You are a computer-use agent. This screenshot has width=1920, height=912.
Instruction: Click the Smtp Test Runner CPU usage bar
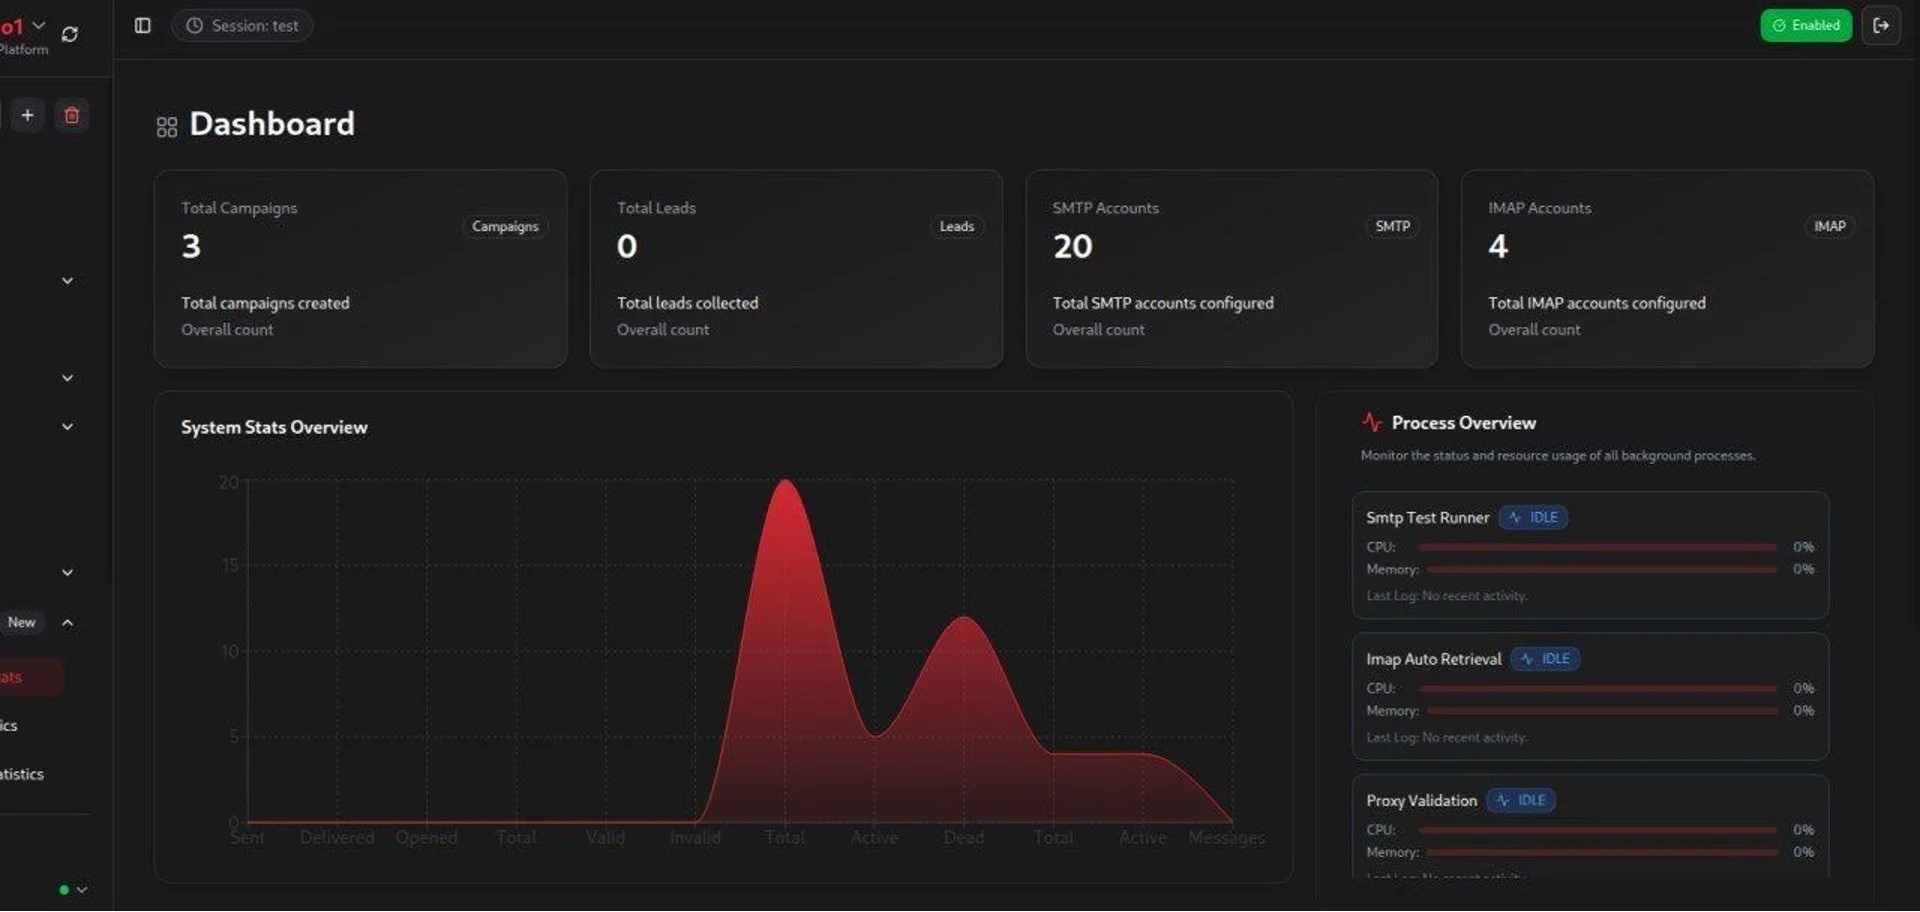(1597, 548)
